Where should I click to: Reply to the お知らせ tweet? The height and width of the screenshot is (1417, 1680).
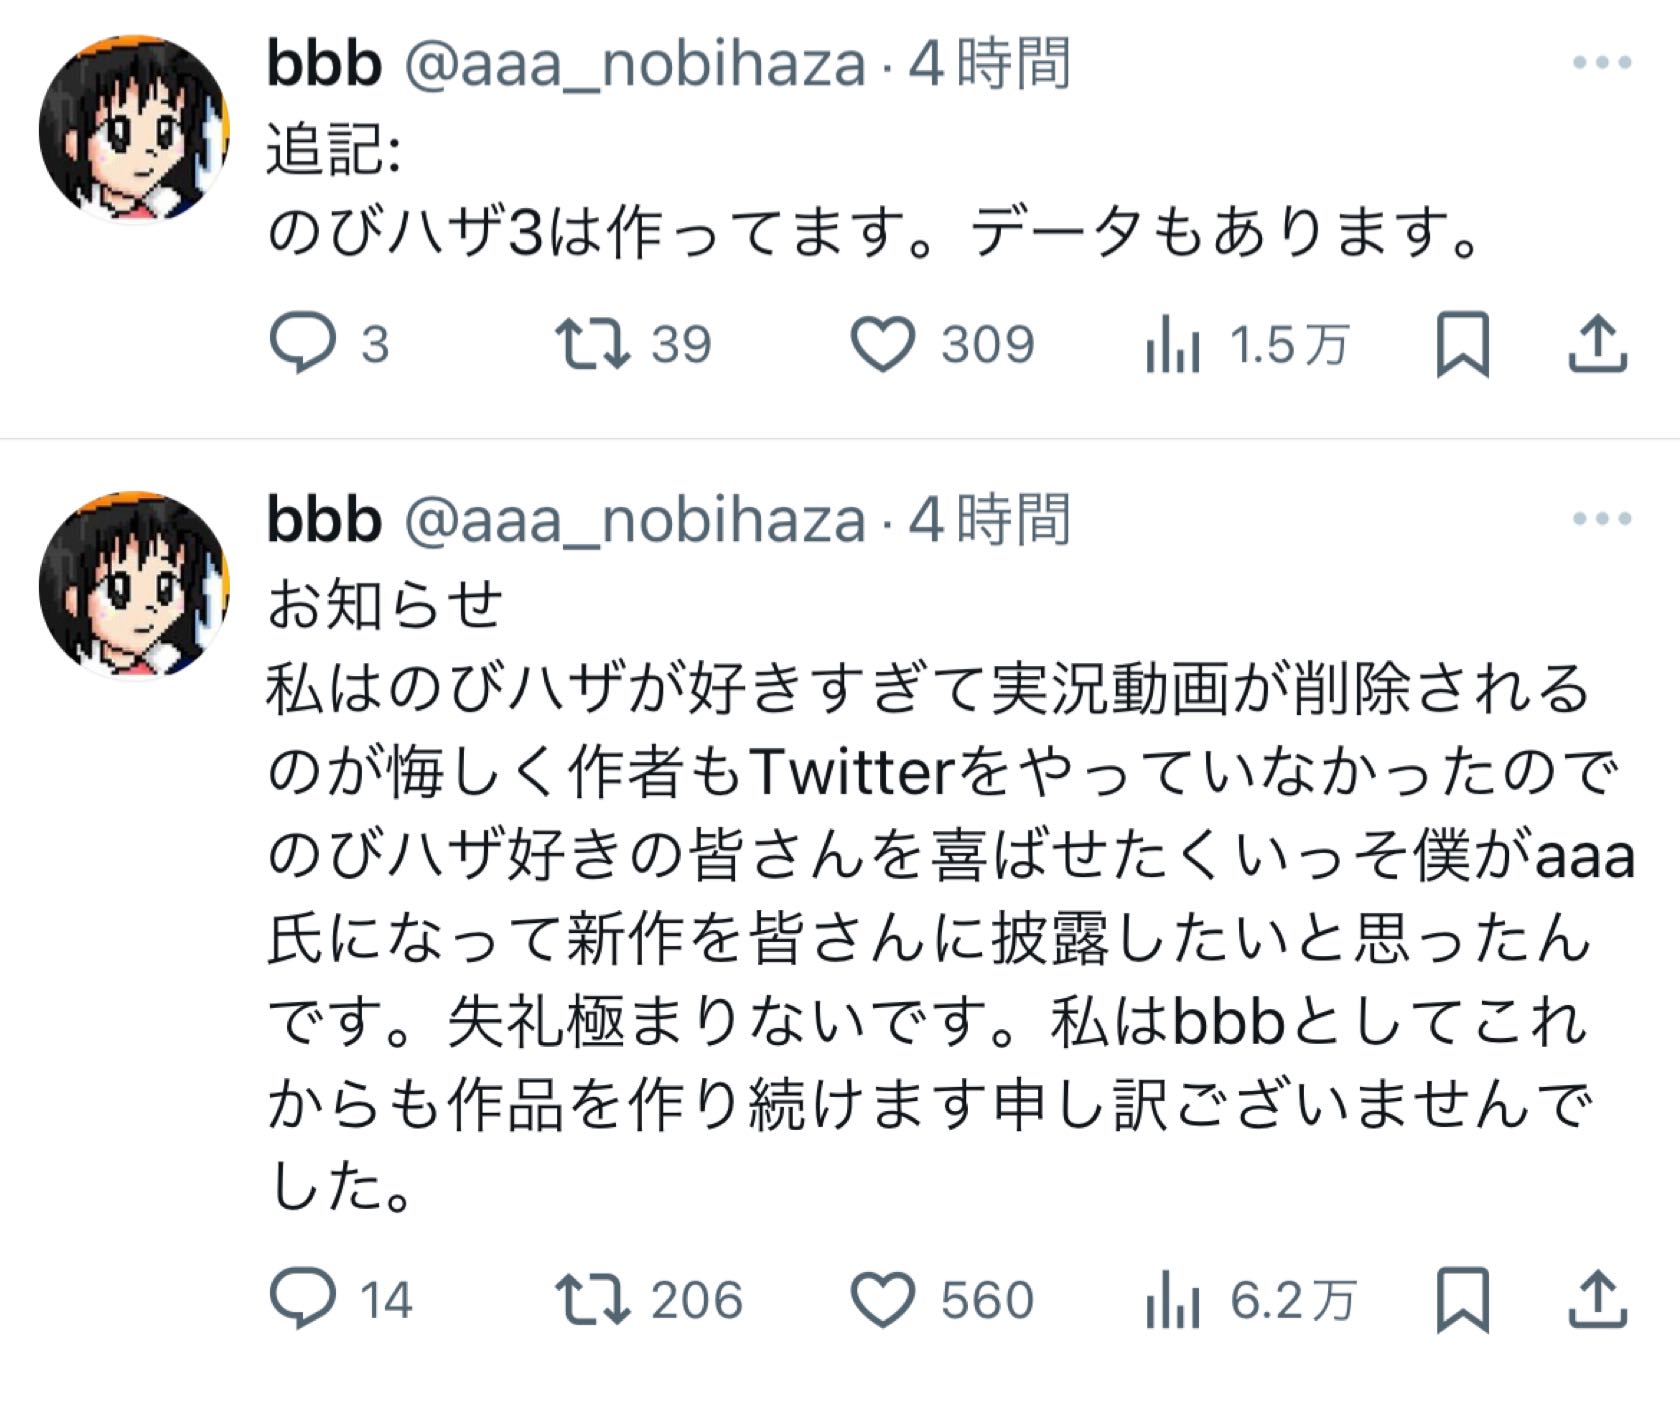[302, 1299]
